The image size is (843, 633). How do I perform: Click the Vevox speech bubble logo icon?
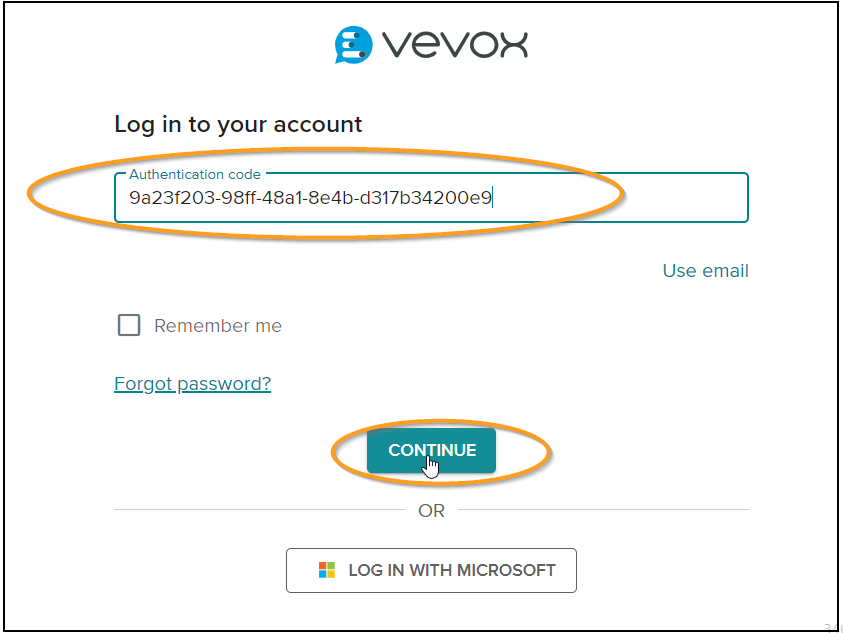(353, 45)
